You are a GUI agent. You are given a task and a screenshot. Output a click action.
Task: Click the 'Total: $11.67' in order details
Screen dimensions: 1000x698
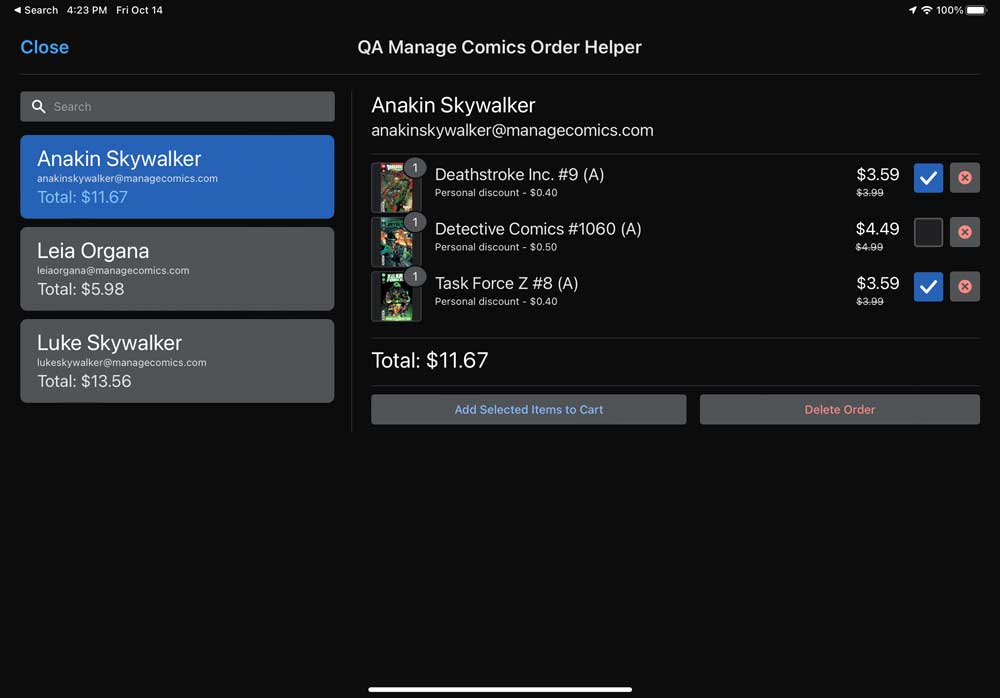[x=430, y=360]
